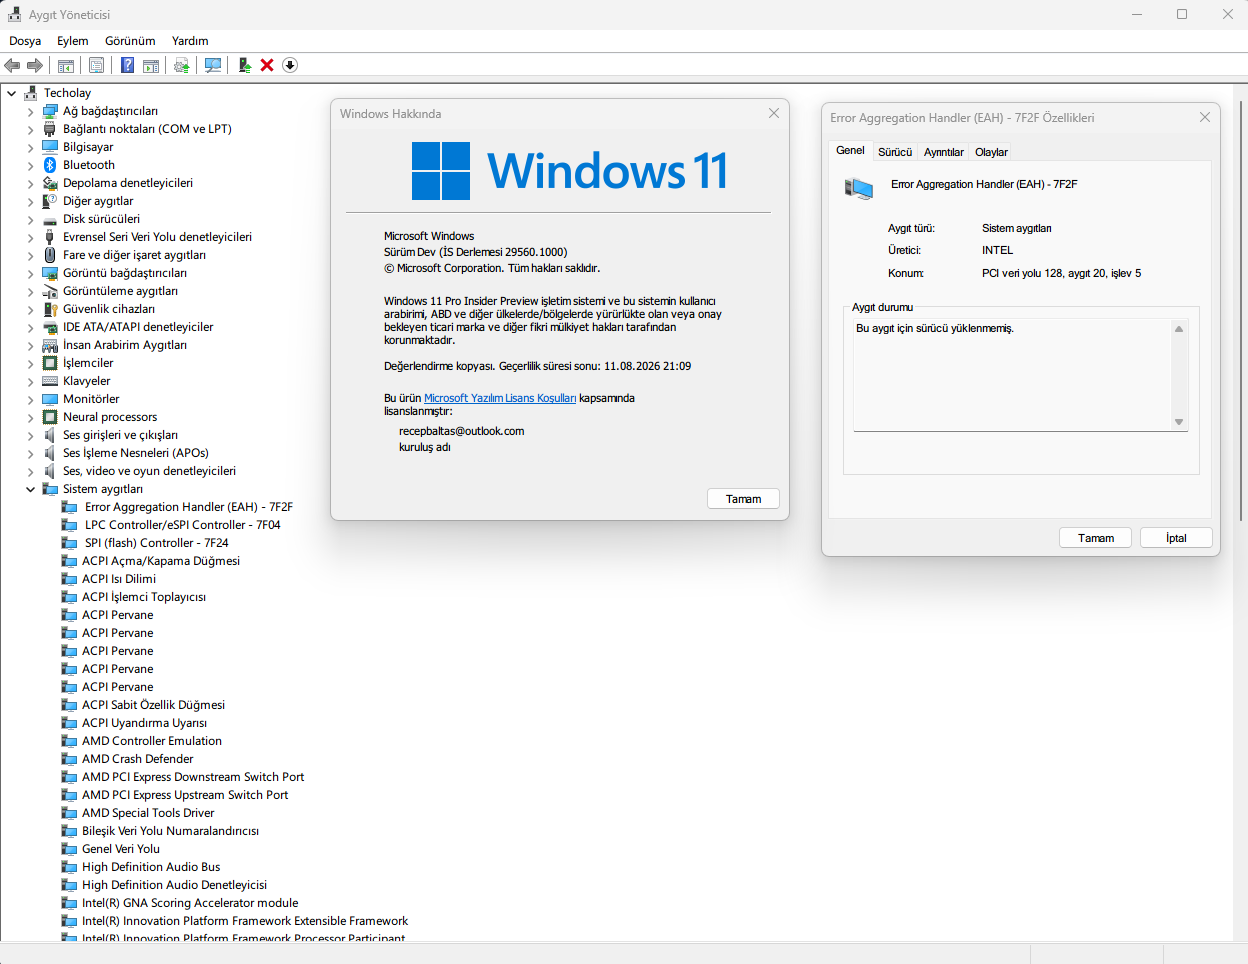Expand Ses, video ve oyun denetleyicileri

30,471
